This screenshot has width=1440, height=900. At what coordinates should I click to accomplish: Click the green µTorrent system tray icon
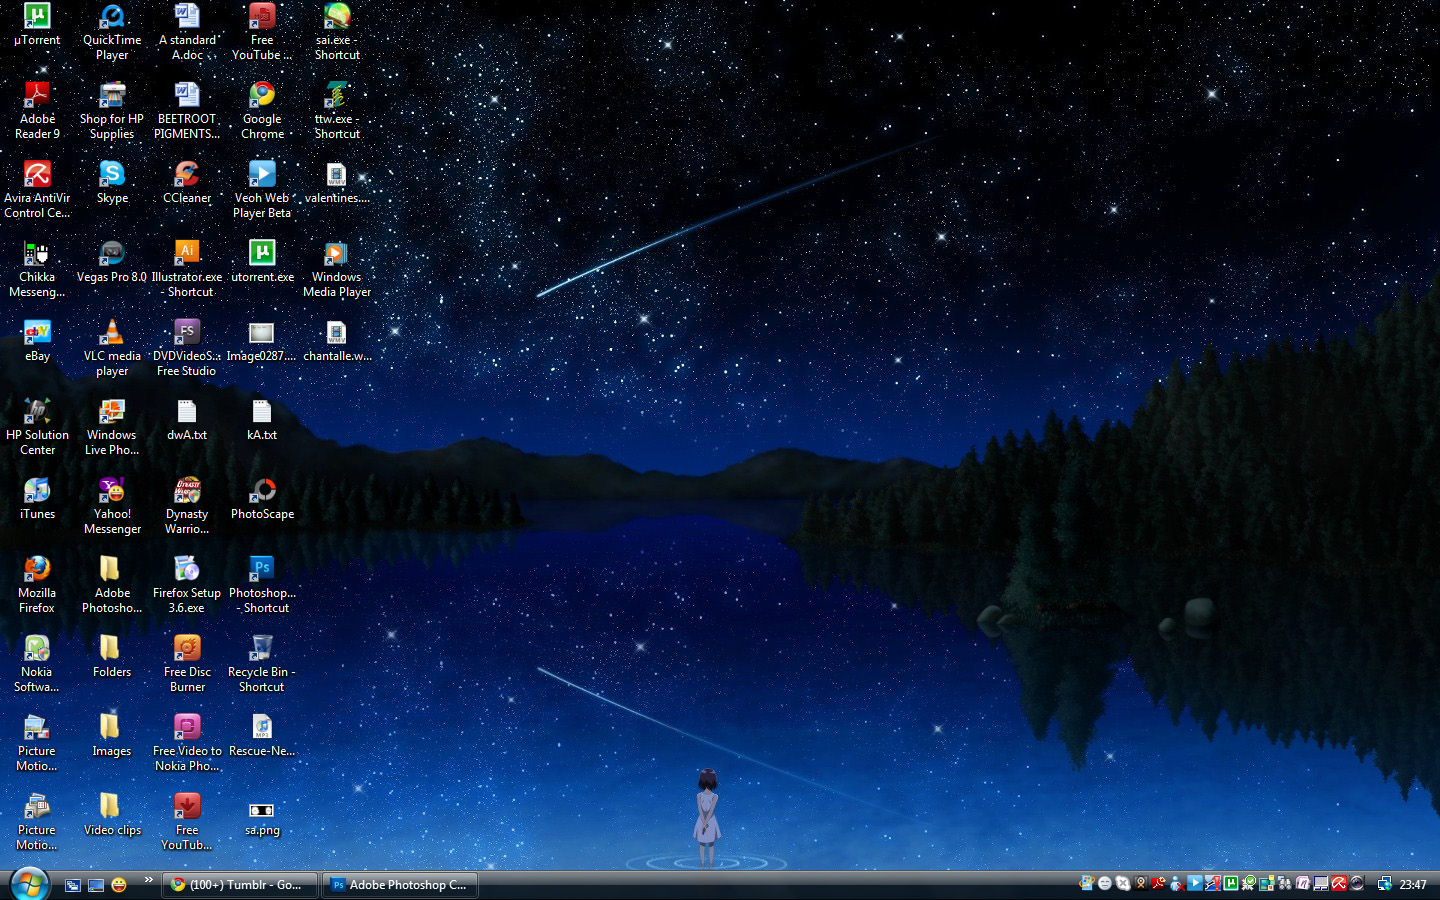coord(1231,883)
